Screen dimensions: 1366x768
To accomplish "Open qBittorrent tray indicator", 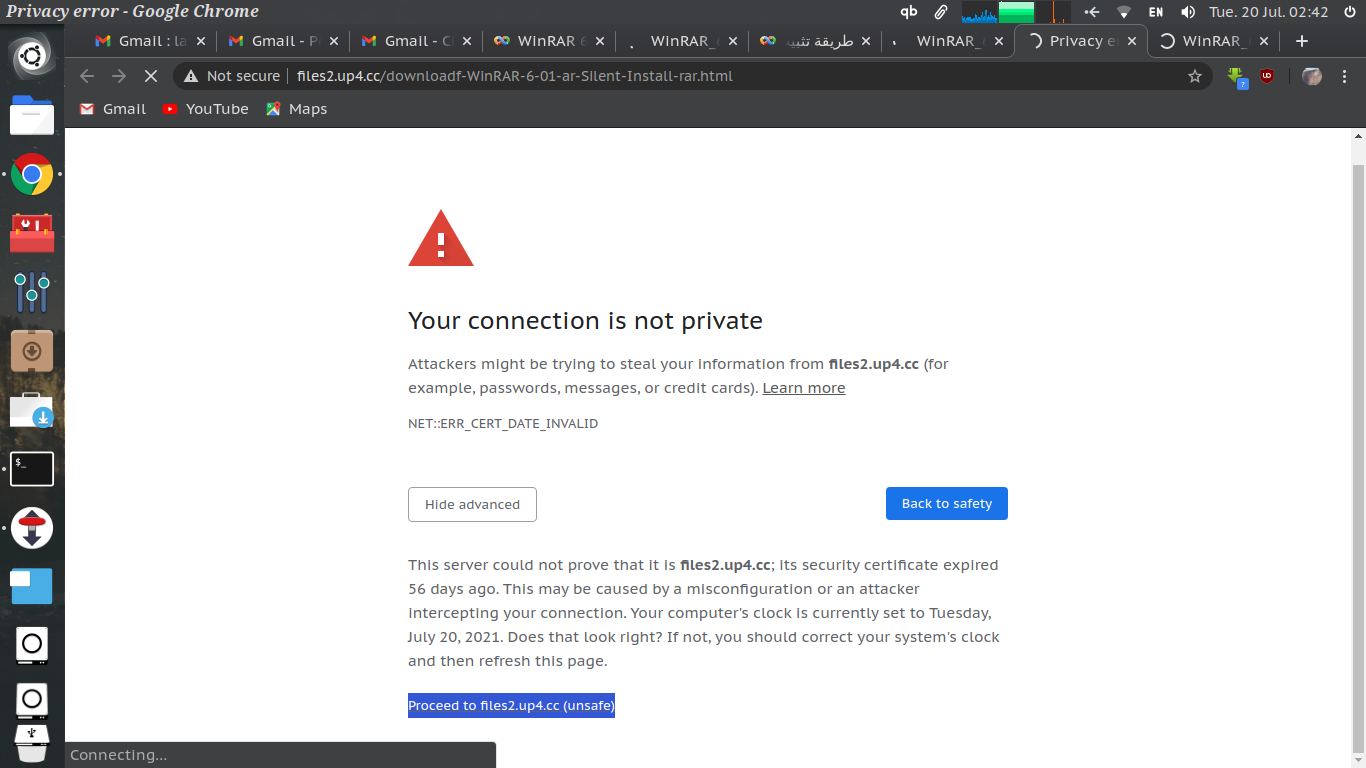I will (x=908, y=12).
